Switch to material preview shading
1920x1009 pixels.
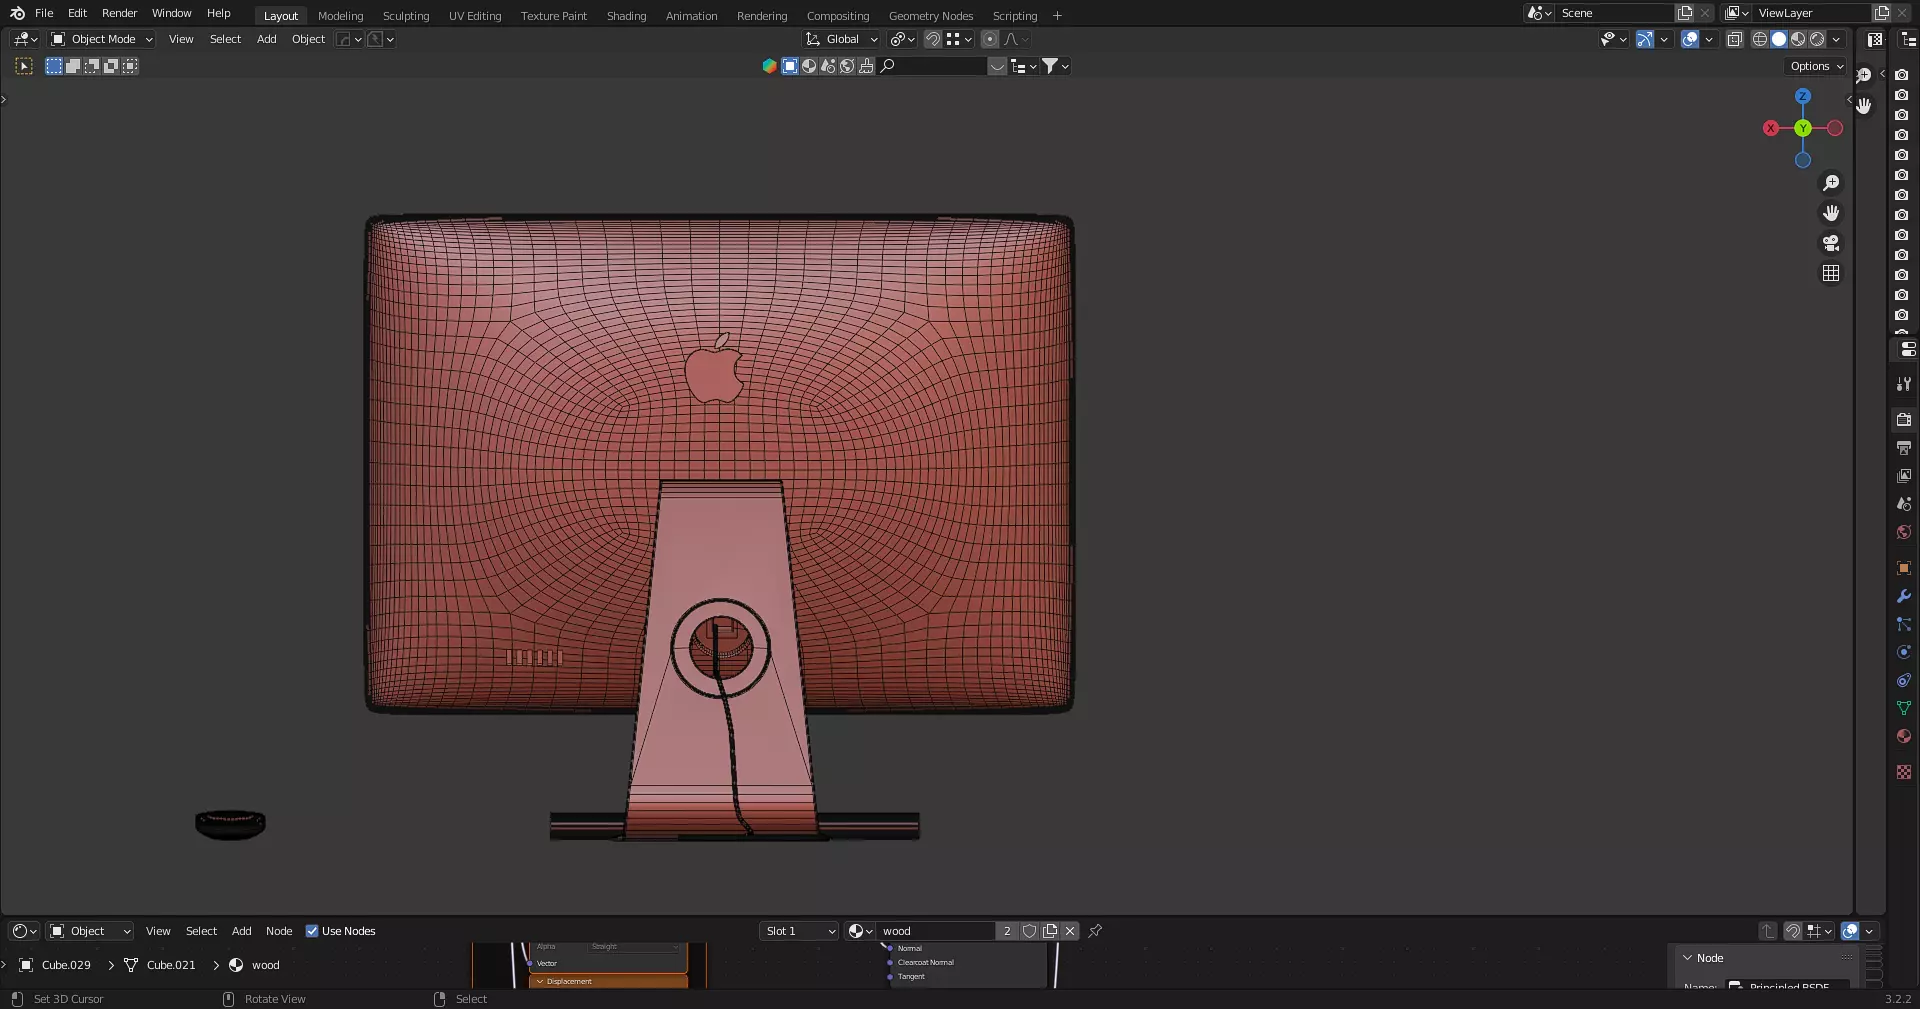point(1798,39)
